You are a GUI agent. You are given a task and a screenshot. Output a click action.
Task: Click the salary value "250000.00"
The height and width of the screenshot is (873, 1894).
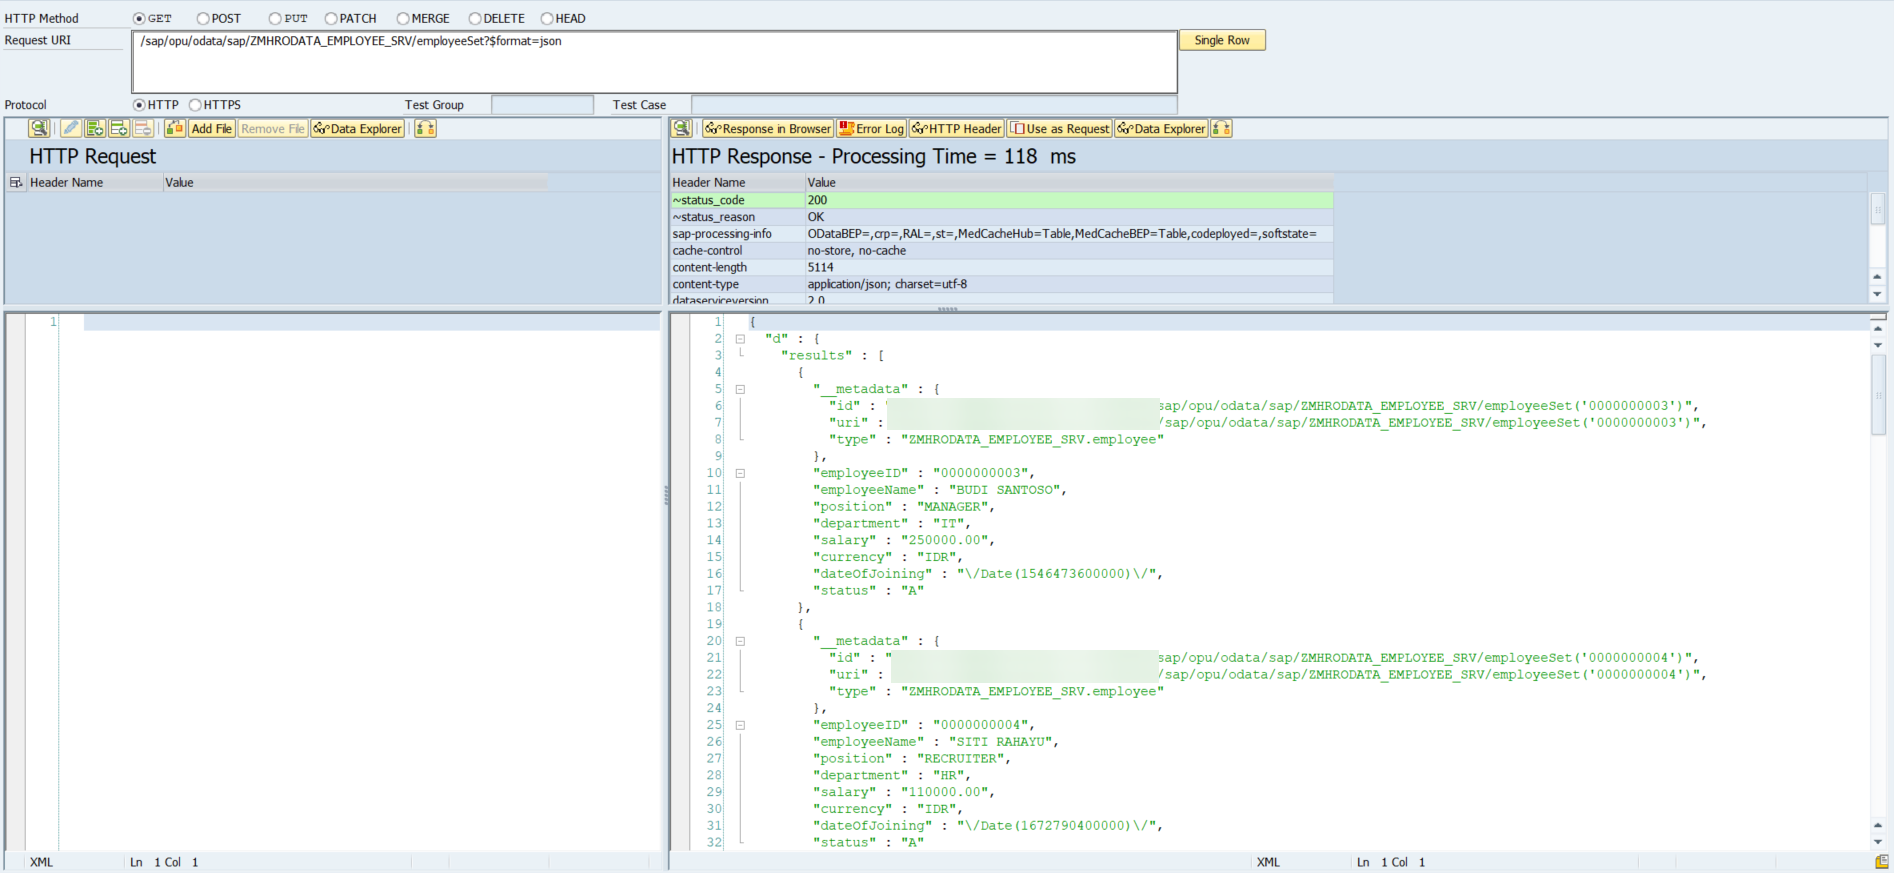pos(946,540)
